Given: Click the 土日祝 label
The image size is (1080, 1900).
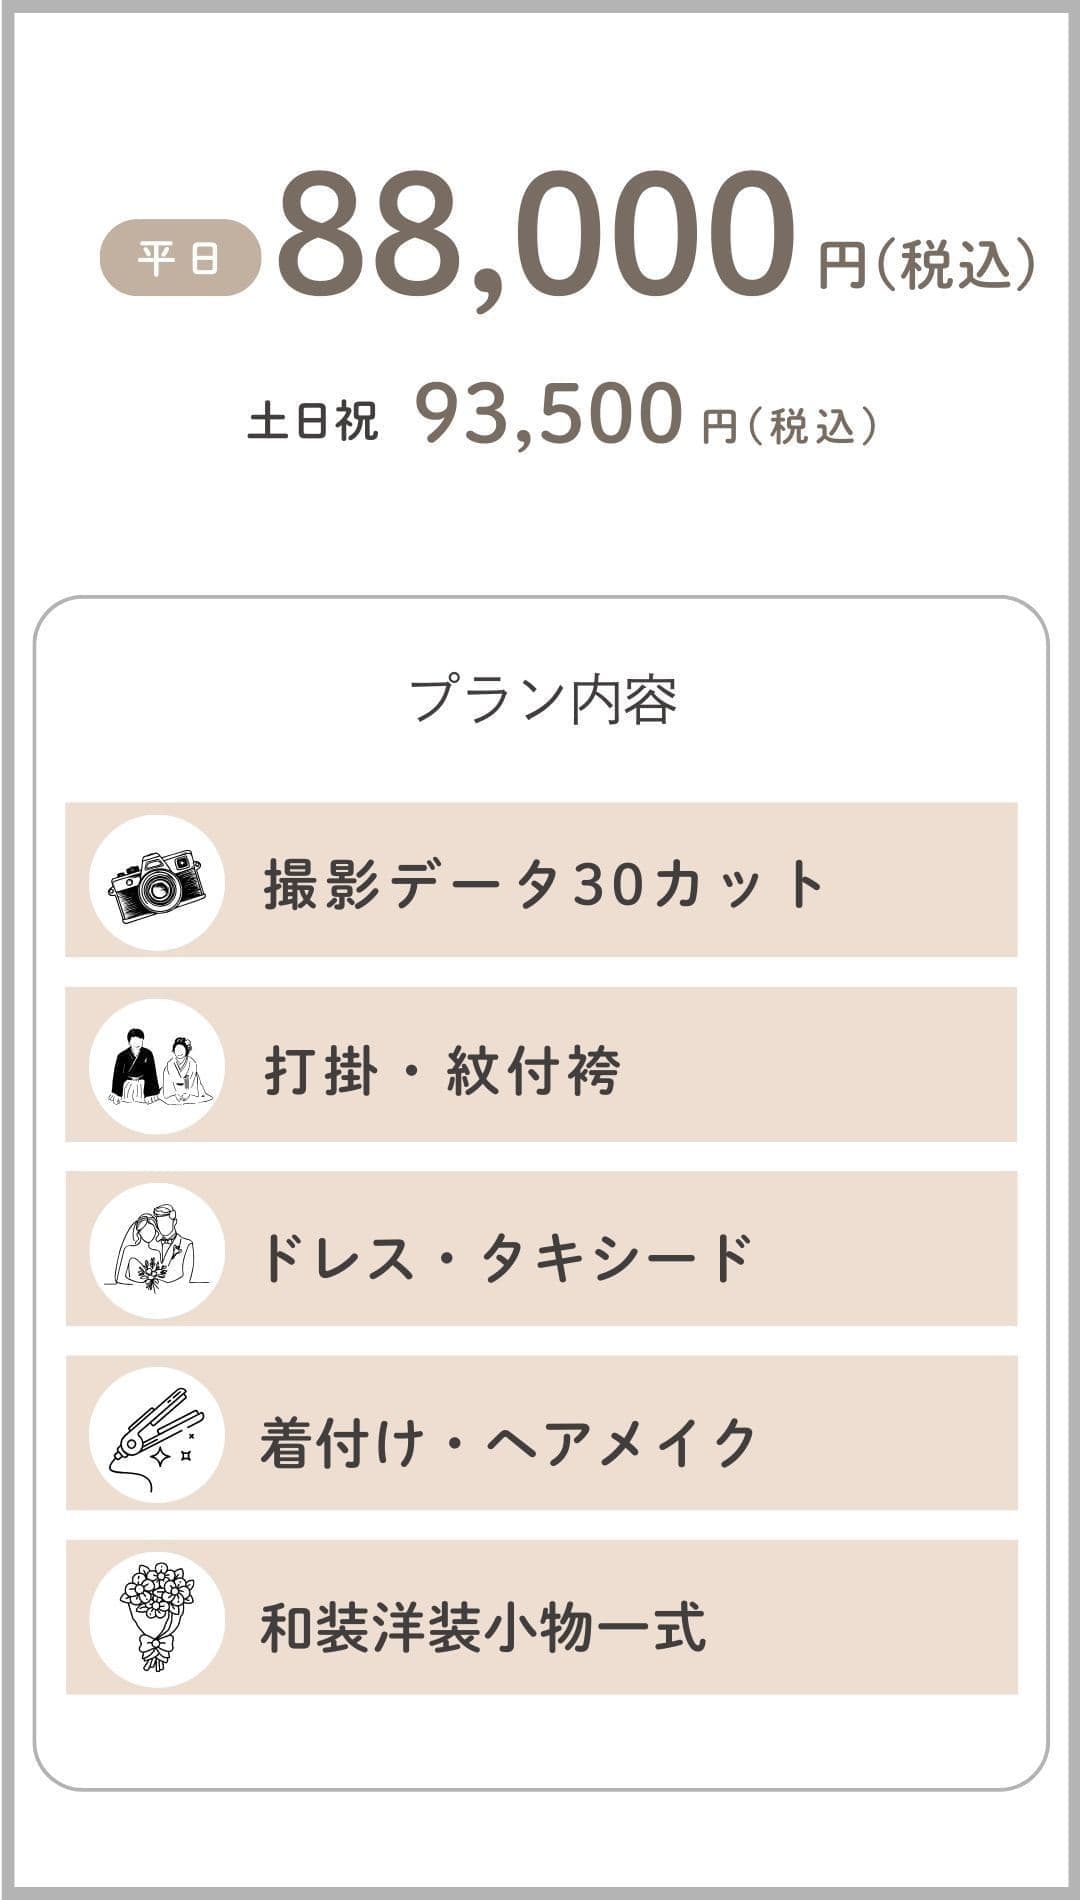Looking at the screenshot, I should pyautogui.click(x=313, y=421).
